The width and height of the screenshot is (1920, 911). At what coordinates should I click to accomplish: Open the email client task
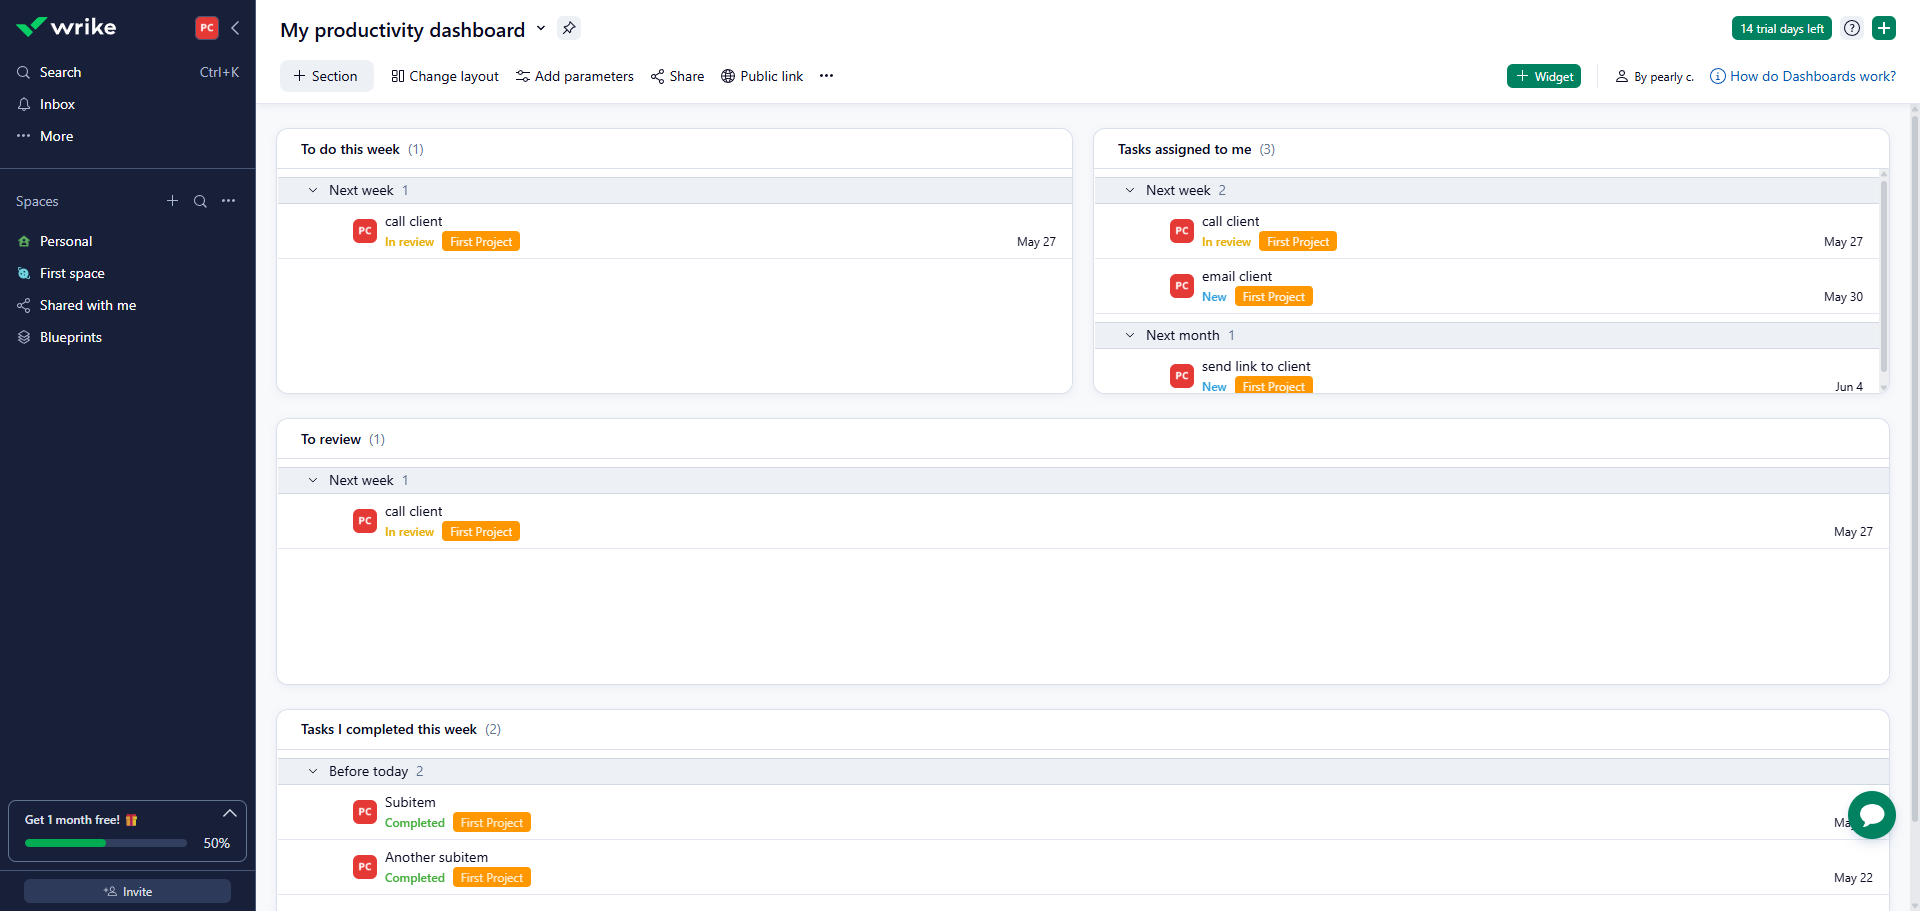point(1237,276)
